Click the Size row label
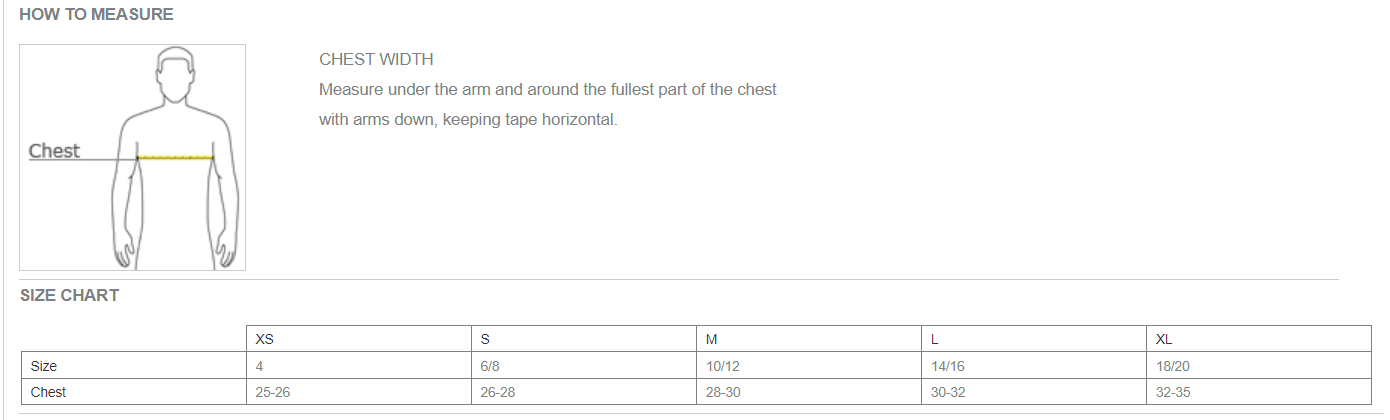Screen dimensions: 1390x420 (134, 366)
